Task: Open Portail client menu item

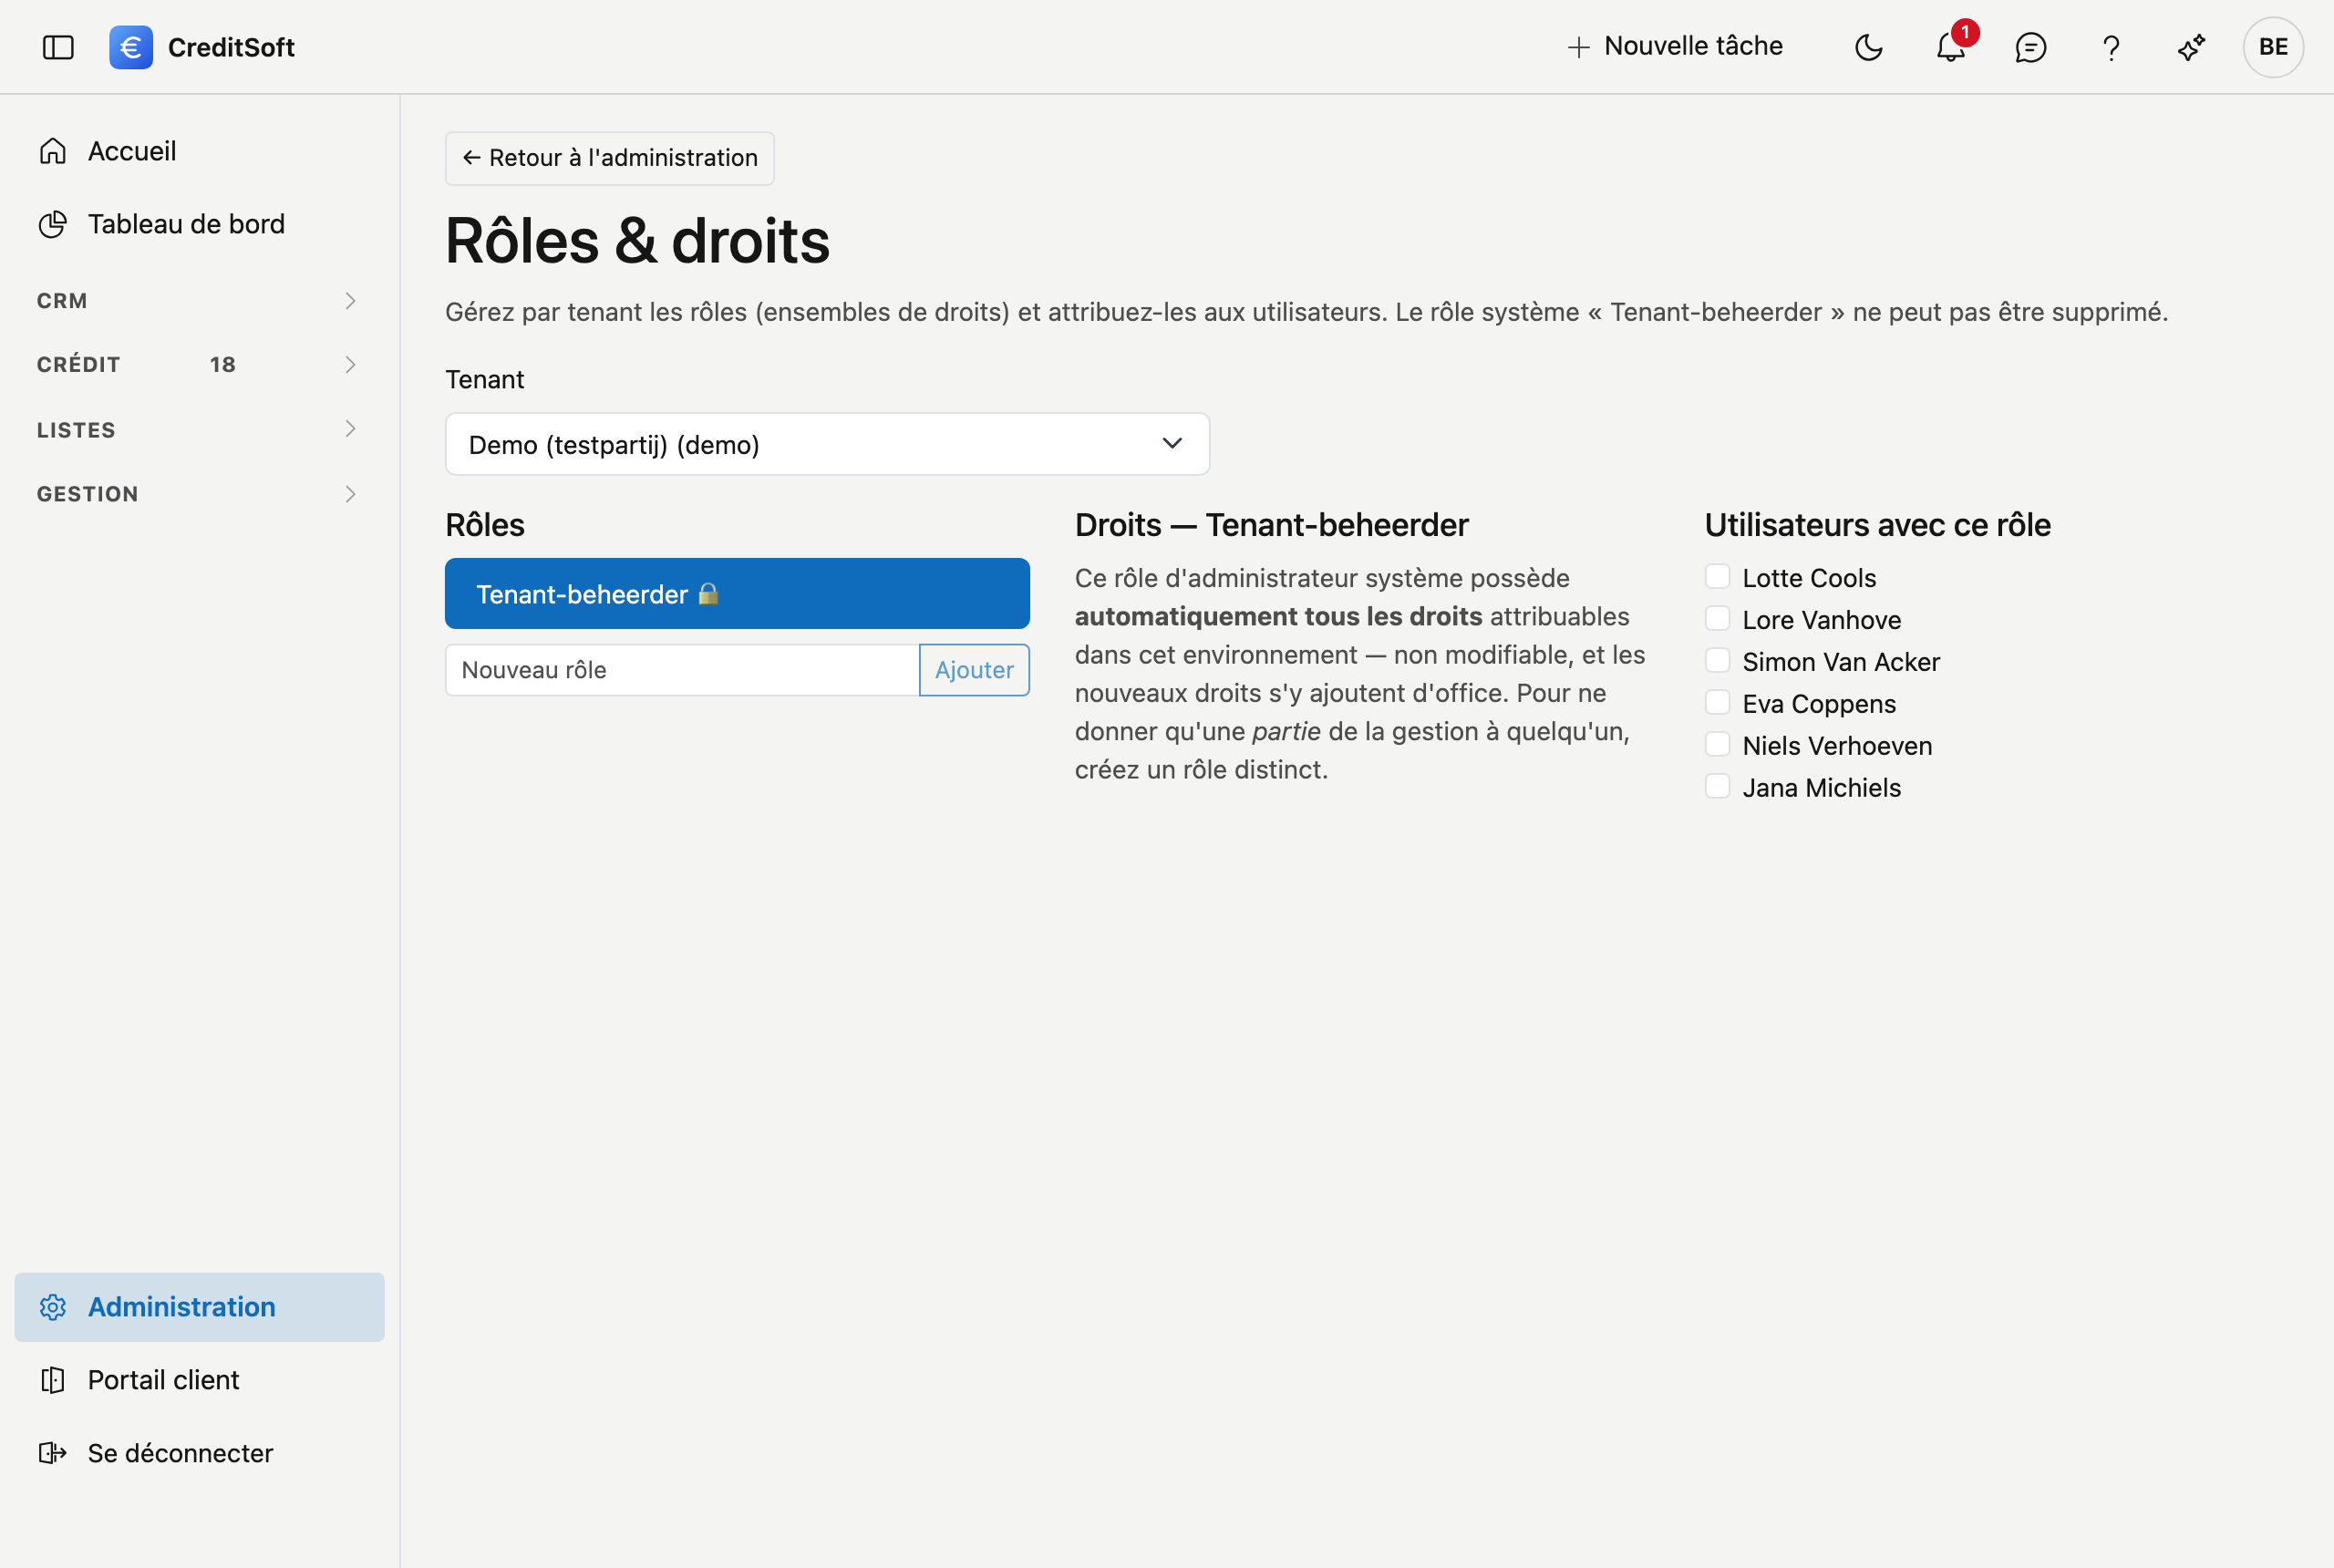Action: point(199,1380)
